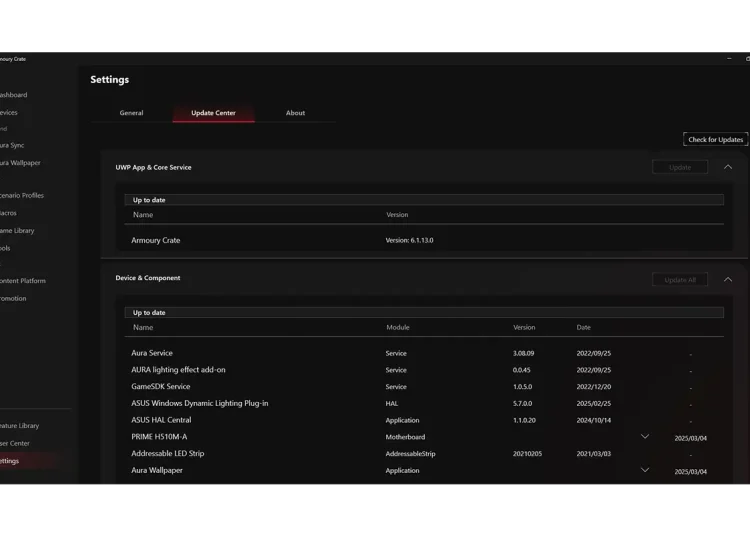Open Promotion in the sidebar
The image size is (750, 536).
tap(13, 298)
